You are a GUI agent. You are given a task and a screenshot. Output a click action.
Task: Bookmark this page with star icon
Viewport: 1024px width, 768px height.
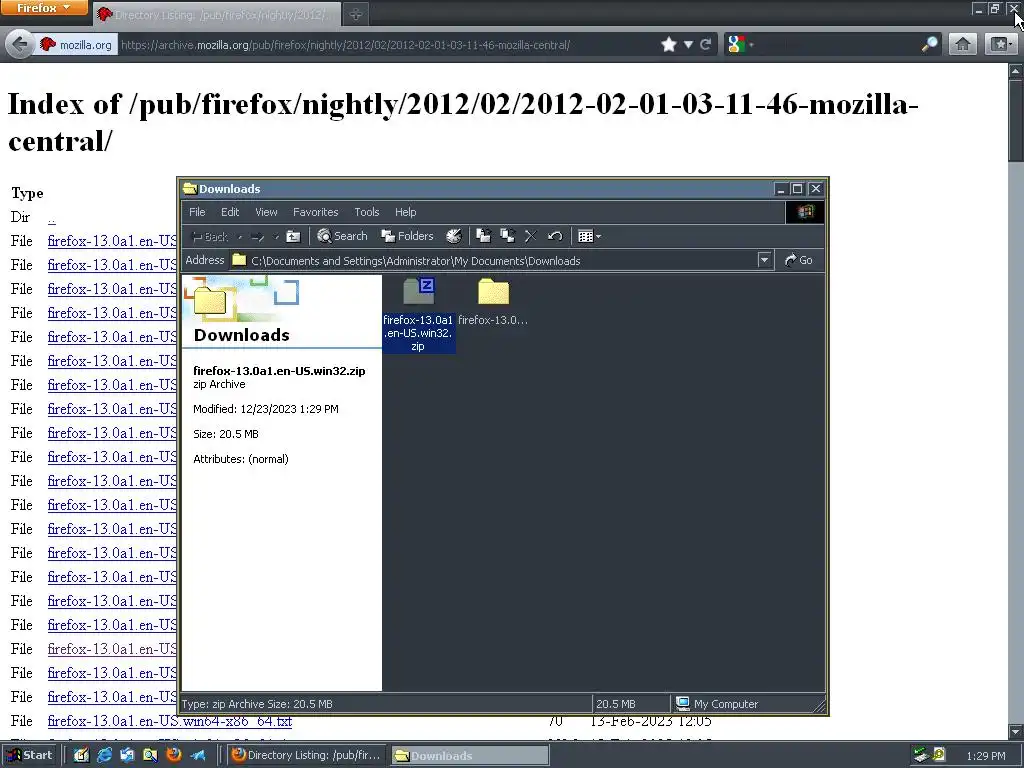coord(669,44)
